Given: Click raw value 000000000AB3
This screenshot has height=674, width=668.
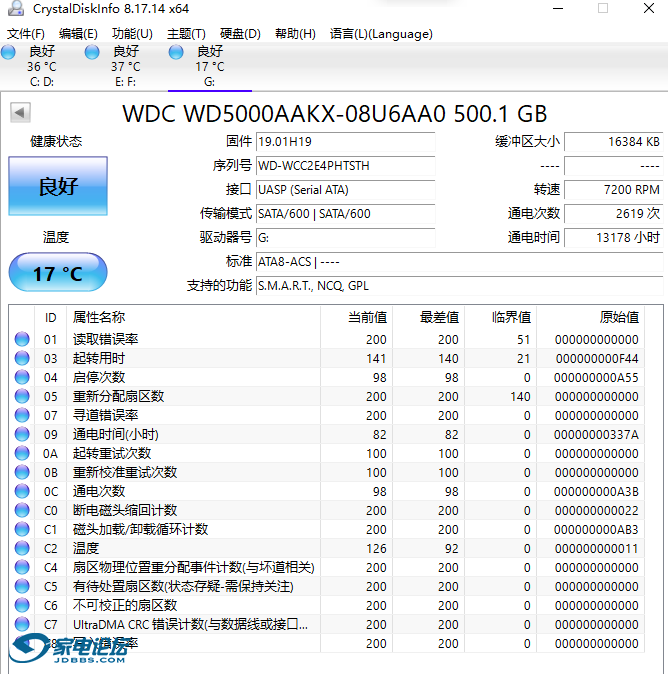Looking at the screenshot, I should [596, 530].
